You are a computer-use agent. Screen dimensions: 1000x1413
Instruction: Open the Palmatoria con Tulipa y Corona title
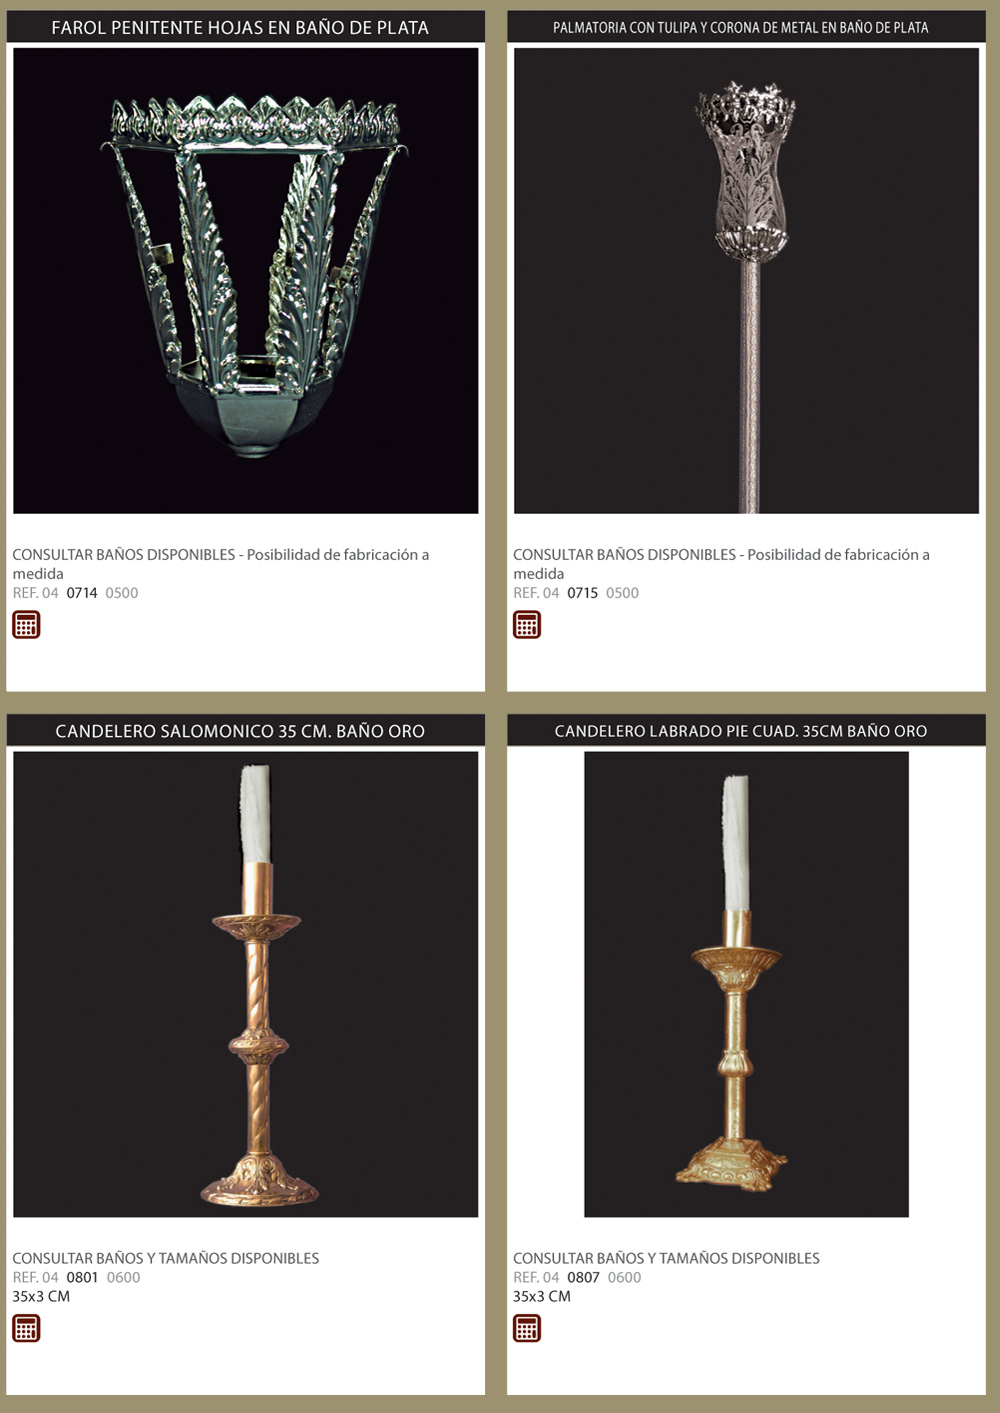741,28
